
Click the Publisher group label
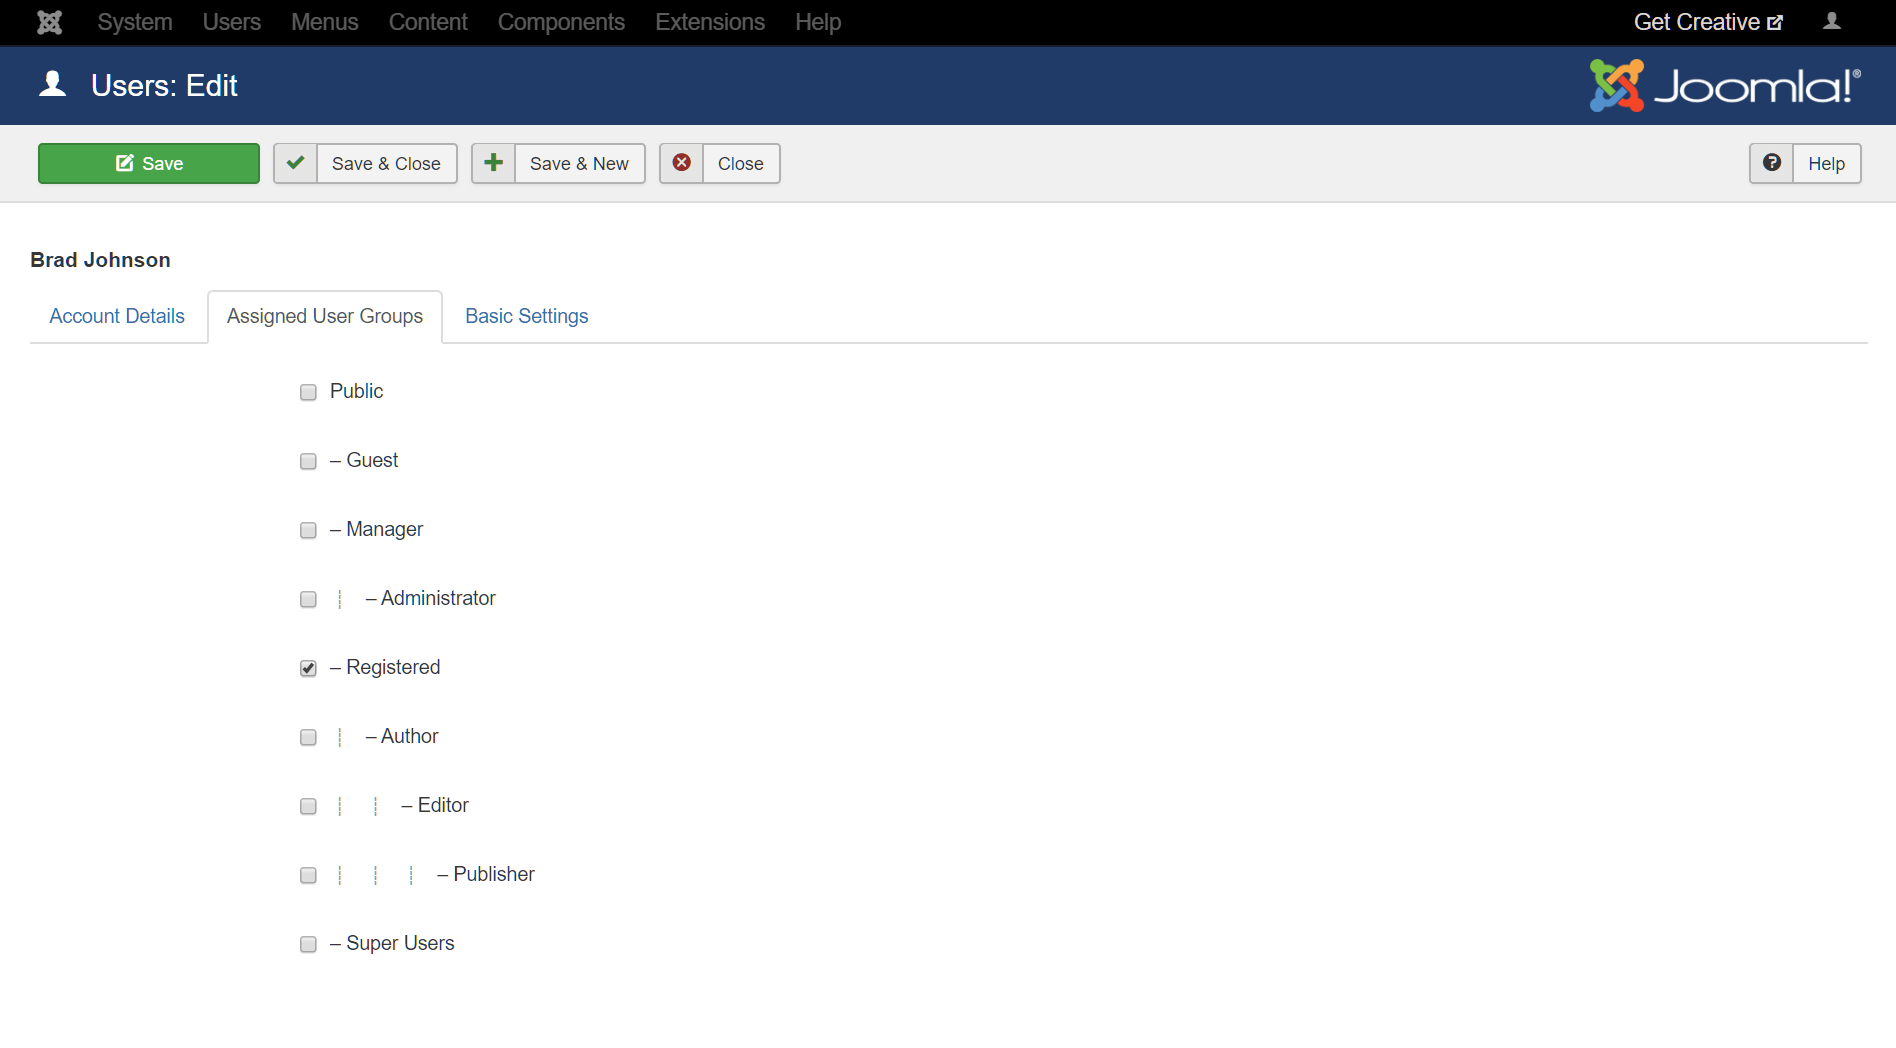(494, 874)
